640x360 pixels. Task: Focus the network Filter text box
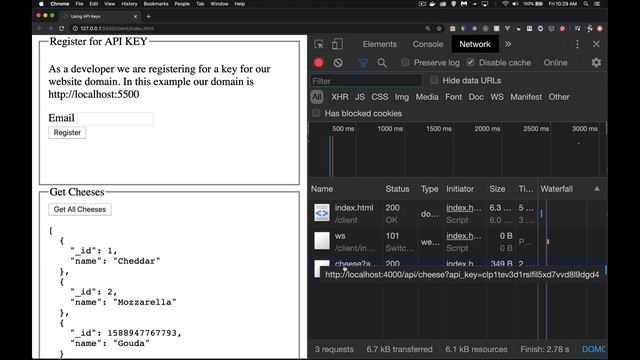(366, 81)
